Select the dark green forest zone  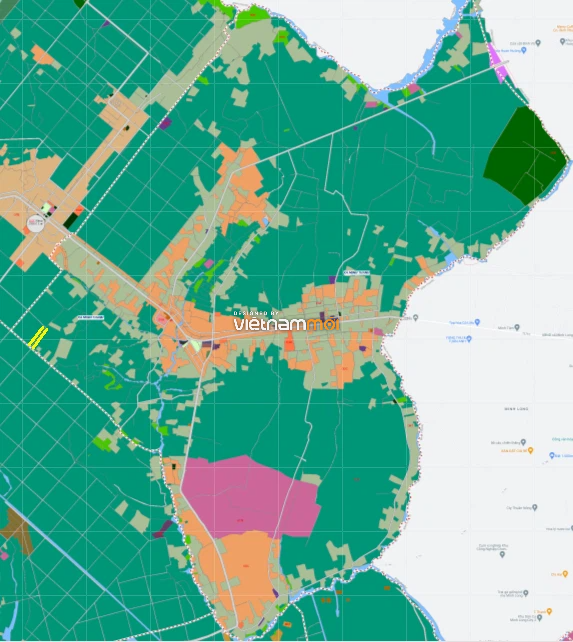[x=525, y=156]
